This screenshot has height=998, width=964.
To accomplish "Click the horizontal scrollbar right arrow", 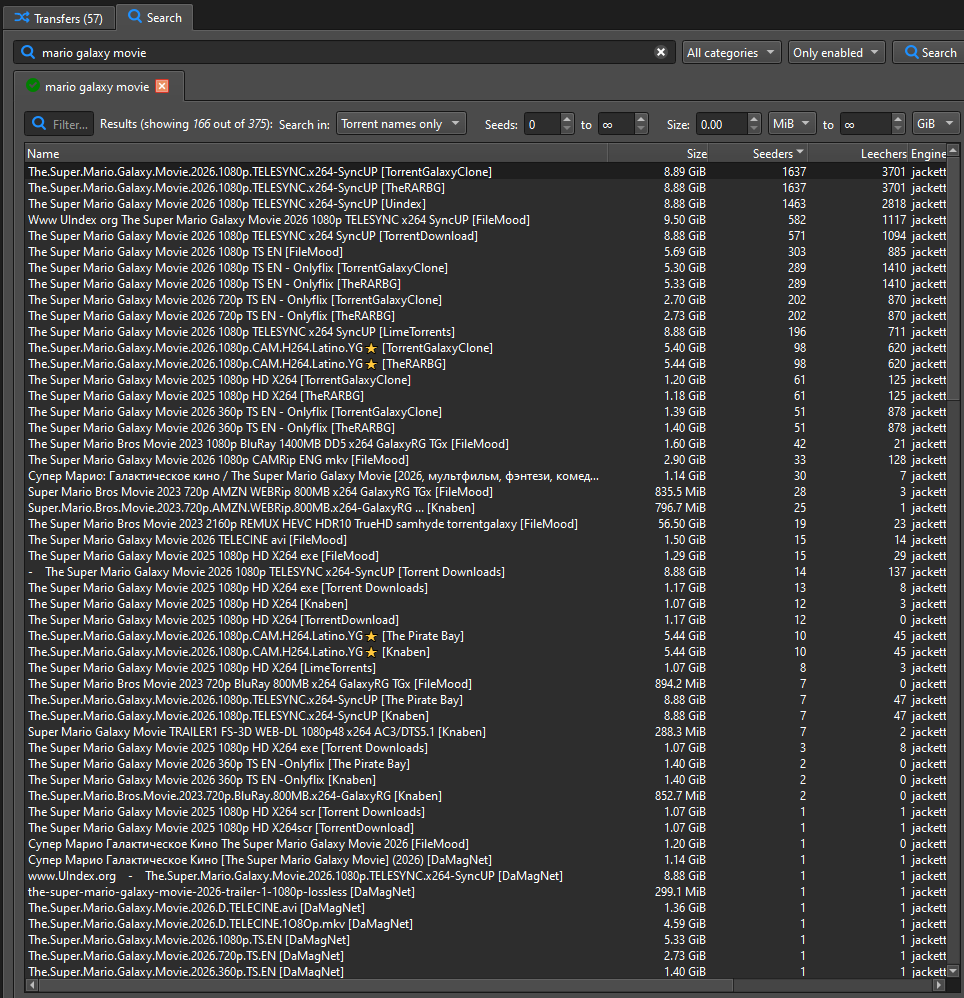I will [940, 985].
